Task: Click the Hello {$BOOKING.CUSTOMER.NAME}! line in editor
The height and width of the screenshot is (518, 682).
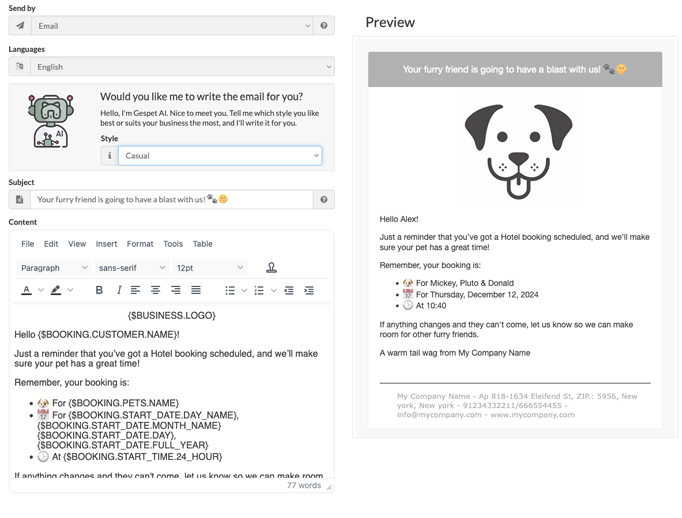Action: pos(97,334)
